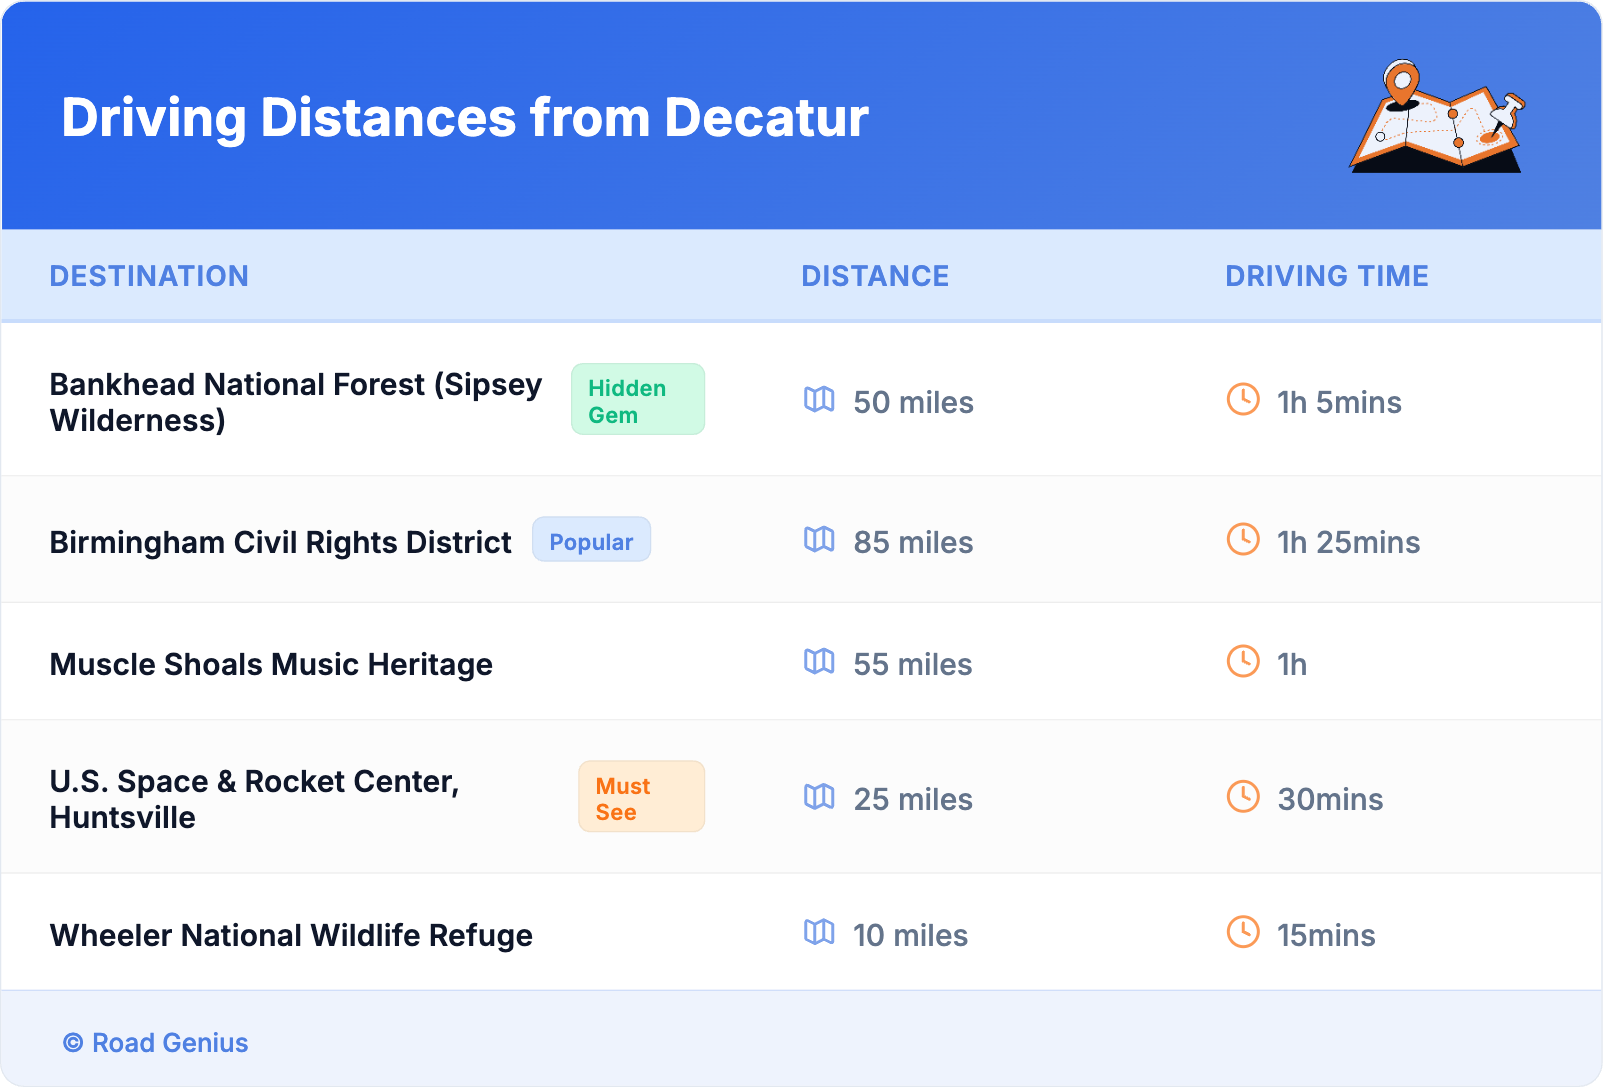Click clock icon beside 1h 5mins
Image resolution: width=1604 pixels, height=1088 pixels.
pyautogui.click(x=1243, y=400)
